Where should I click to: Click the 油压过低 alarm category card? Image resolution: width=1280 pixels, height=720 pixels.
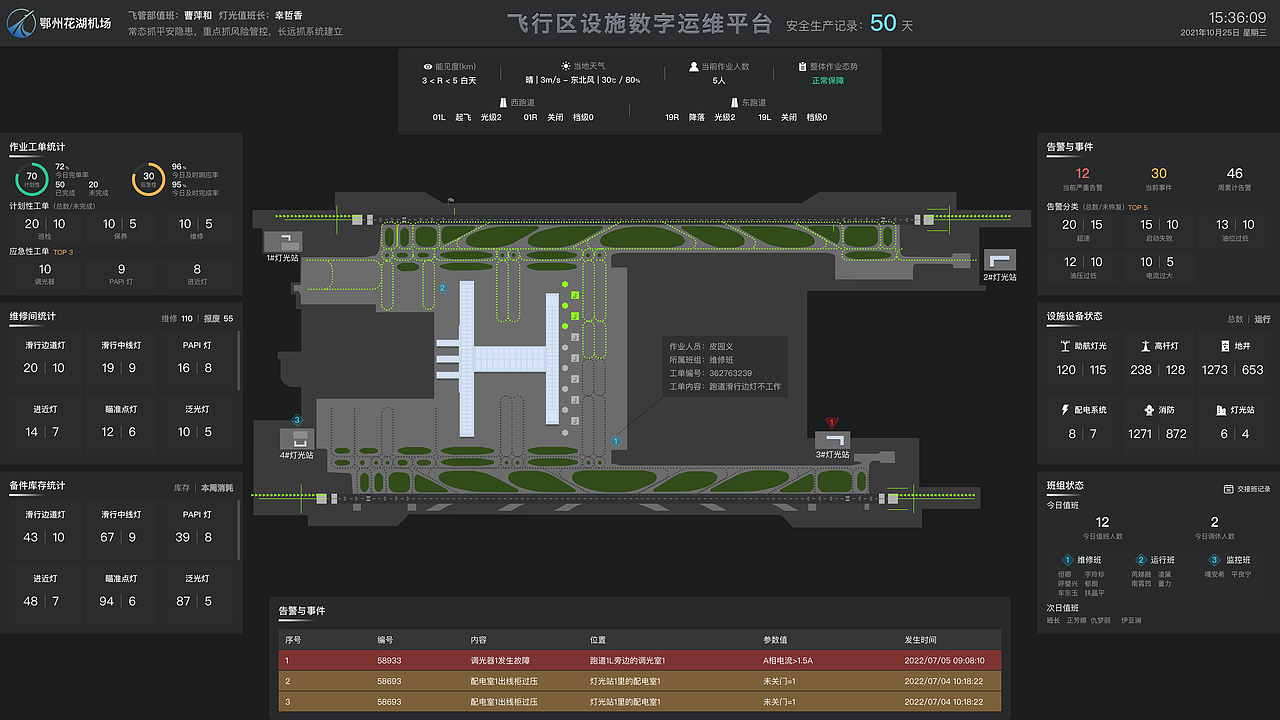(x=1082, y=267)
